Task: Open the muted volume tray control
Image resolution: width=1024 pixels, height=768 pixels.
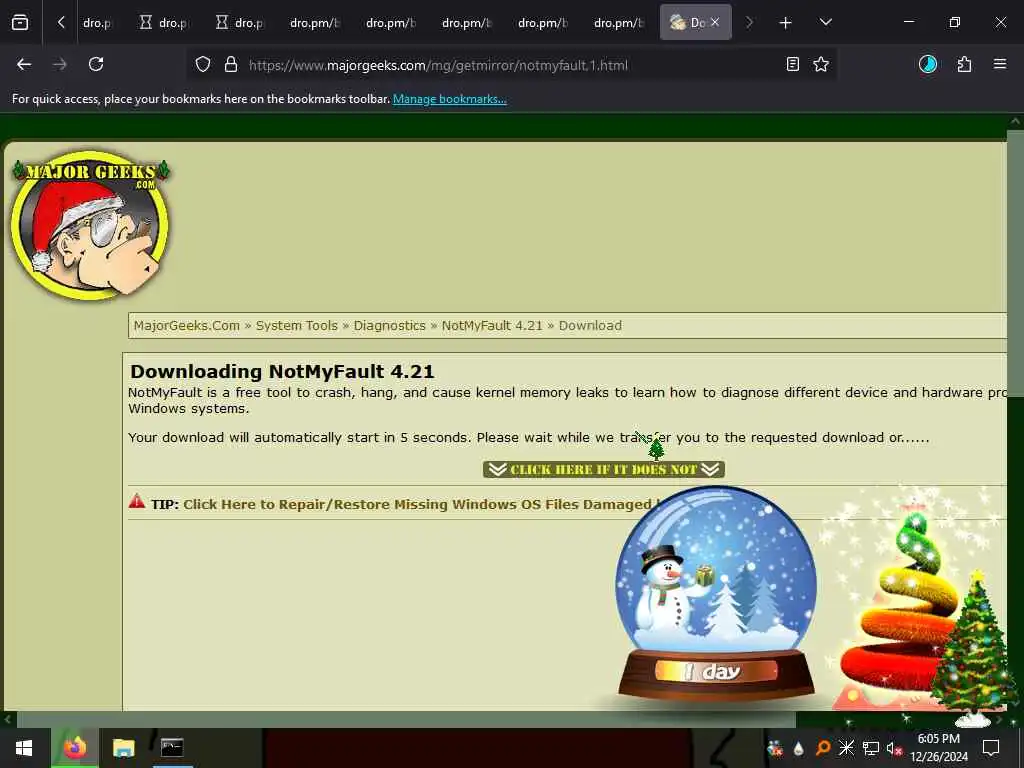Action: tap(894, 748)
